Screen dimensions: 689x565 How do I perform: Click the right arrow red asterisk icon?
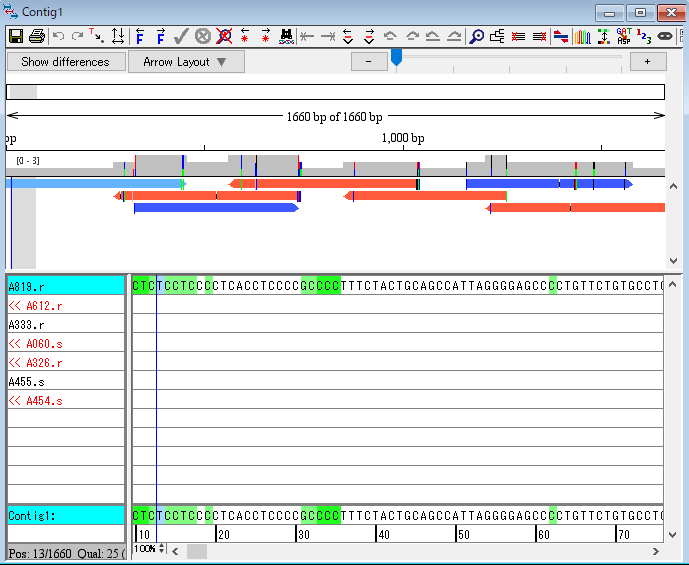pos(266,36)
